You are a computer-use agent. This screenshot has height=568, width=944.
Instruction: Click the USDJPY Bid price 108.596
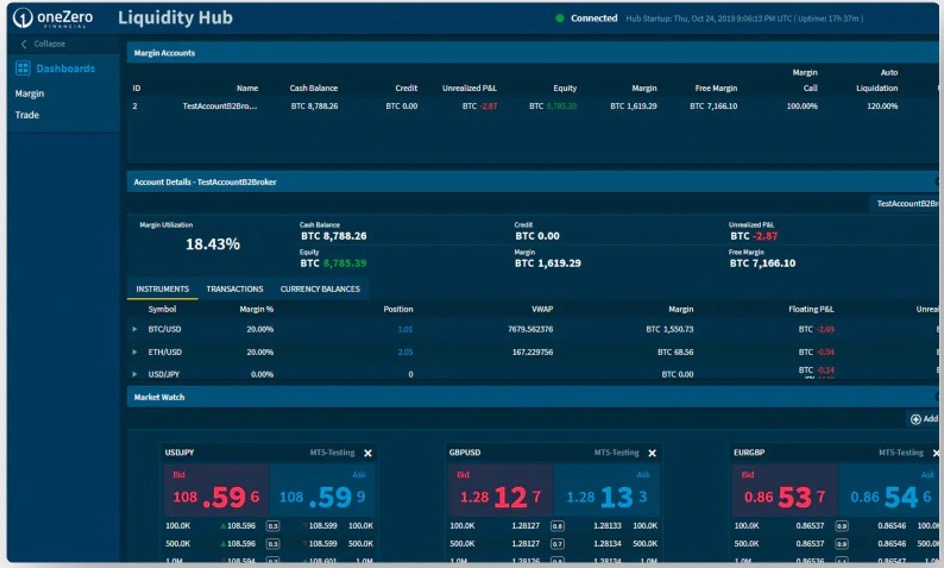click(x=216, y=490)
